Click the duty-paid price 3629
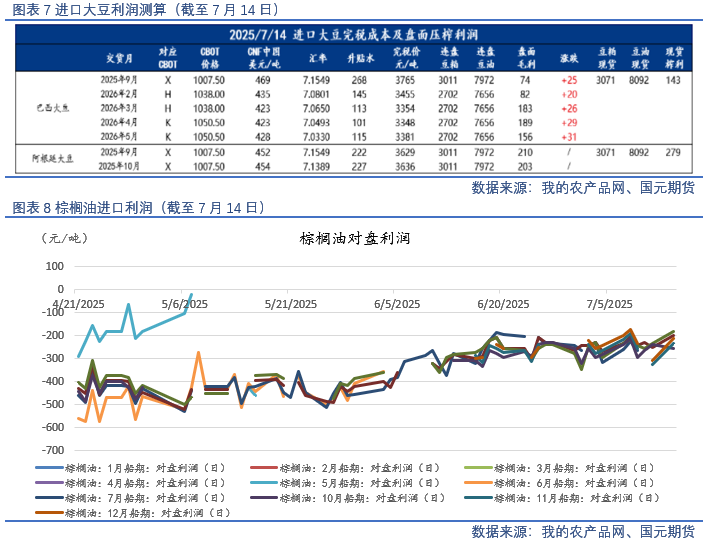This screenshot has width=708, height=541. coord(405,153)
